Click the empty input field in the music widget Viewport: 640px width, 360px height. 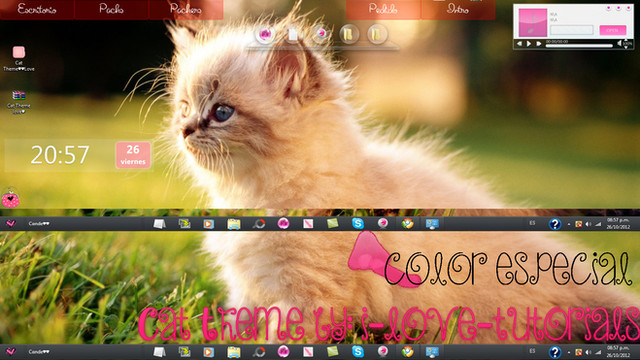(x=571, y=30)
